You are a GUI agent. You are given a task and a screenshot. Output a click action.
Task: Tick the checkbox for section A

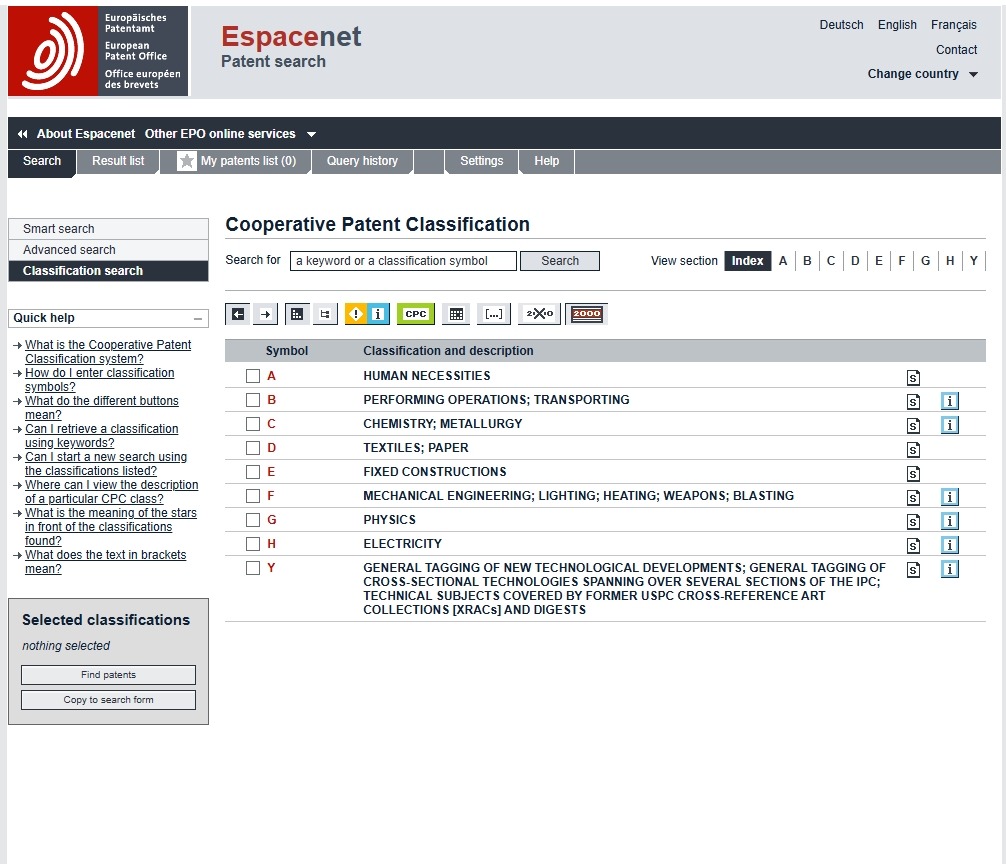(253, 376)
